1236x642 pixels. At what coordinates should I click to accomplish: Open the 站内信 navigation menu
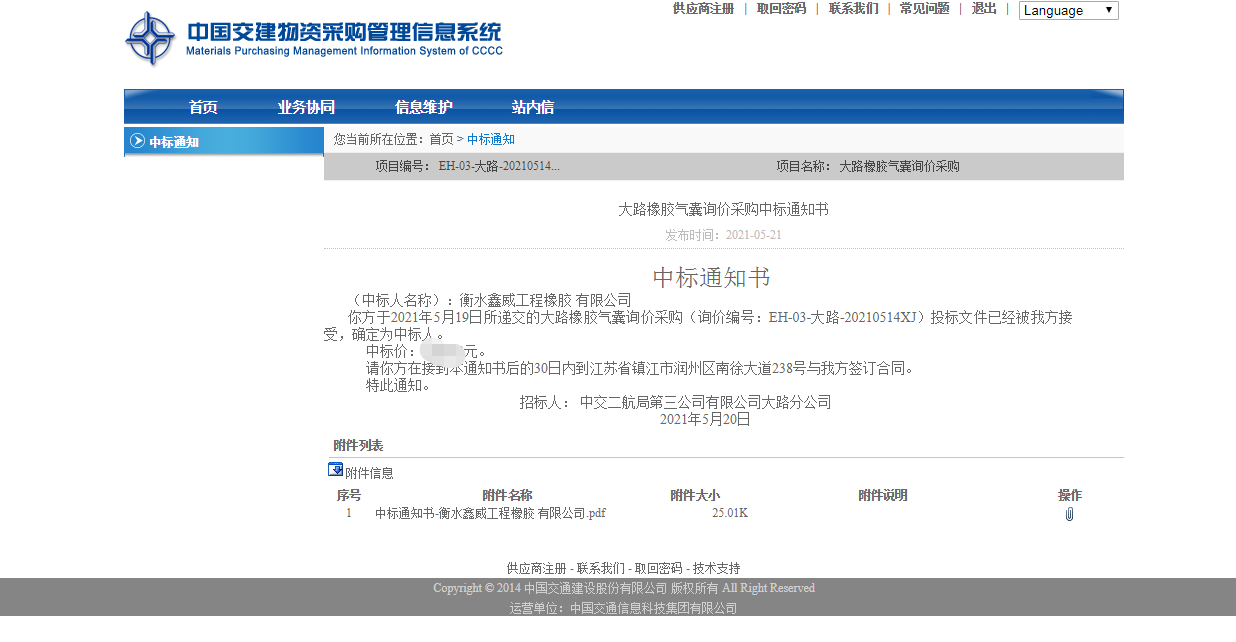point(533,106)
